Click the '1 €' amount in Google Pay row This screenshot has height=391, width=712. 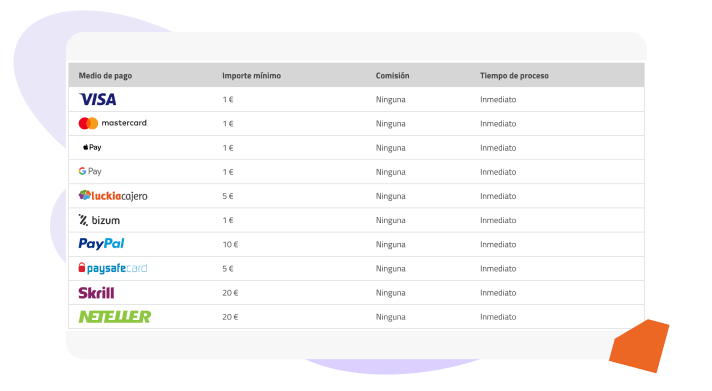click(228, 172)
